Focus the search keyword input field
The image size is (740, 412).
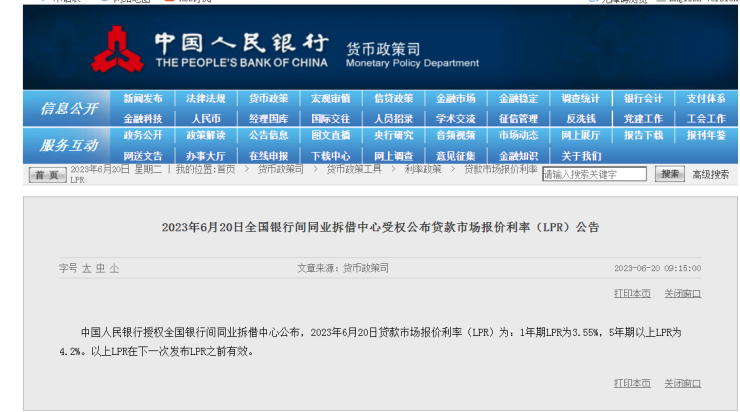594,174
